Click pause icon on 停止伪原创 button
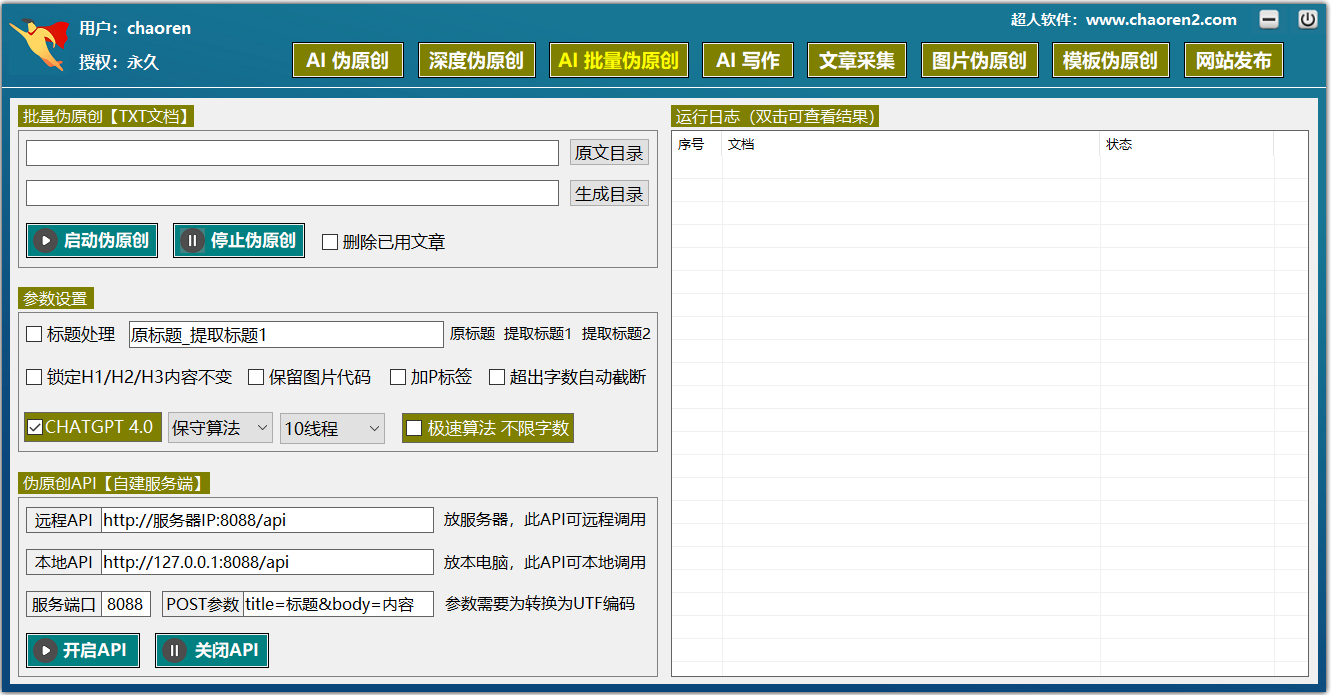The image size is (1331, 695). coord(192,241)
